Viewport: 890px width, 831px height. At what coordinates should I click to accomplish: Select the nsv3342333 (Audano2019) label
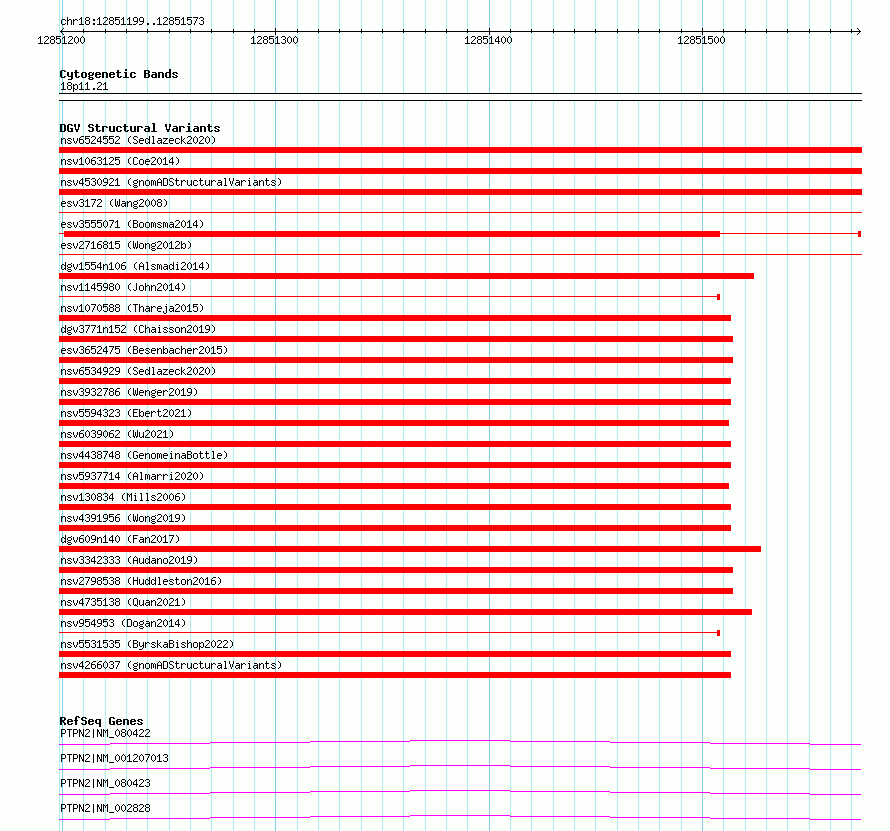tap(129, 560)
